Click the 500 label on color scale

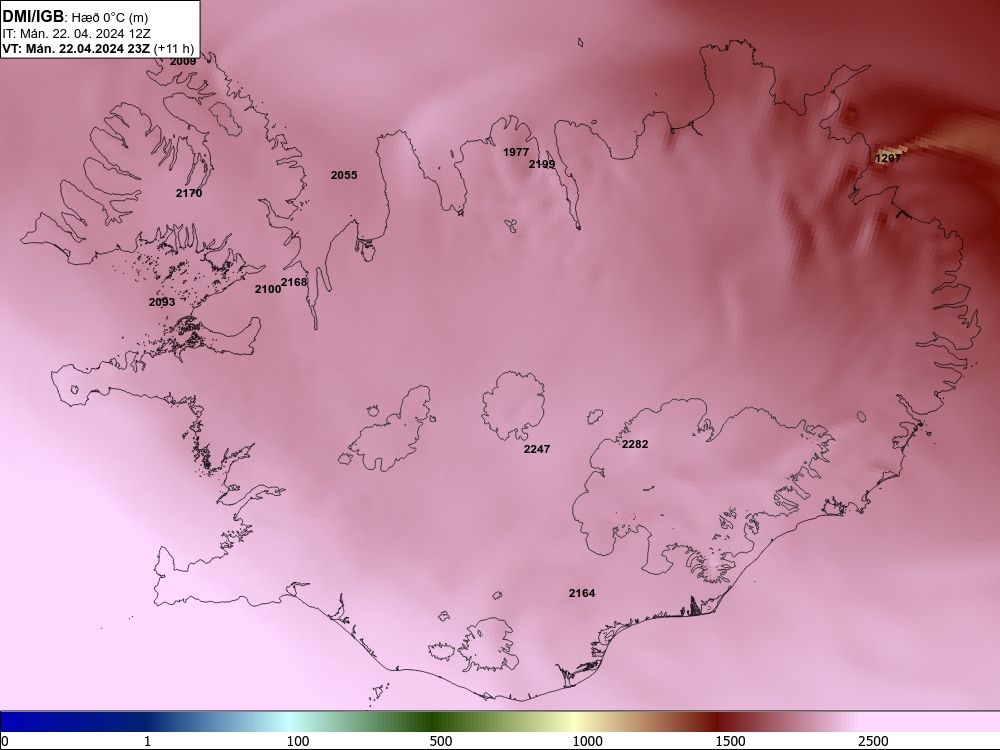pyautogui.click(x=441, y=741)
